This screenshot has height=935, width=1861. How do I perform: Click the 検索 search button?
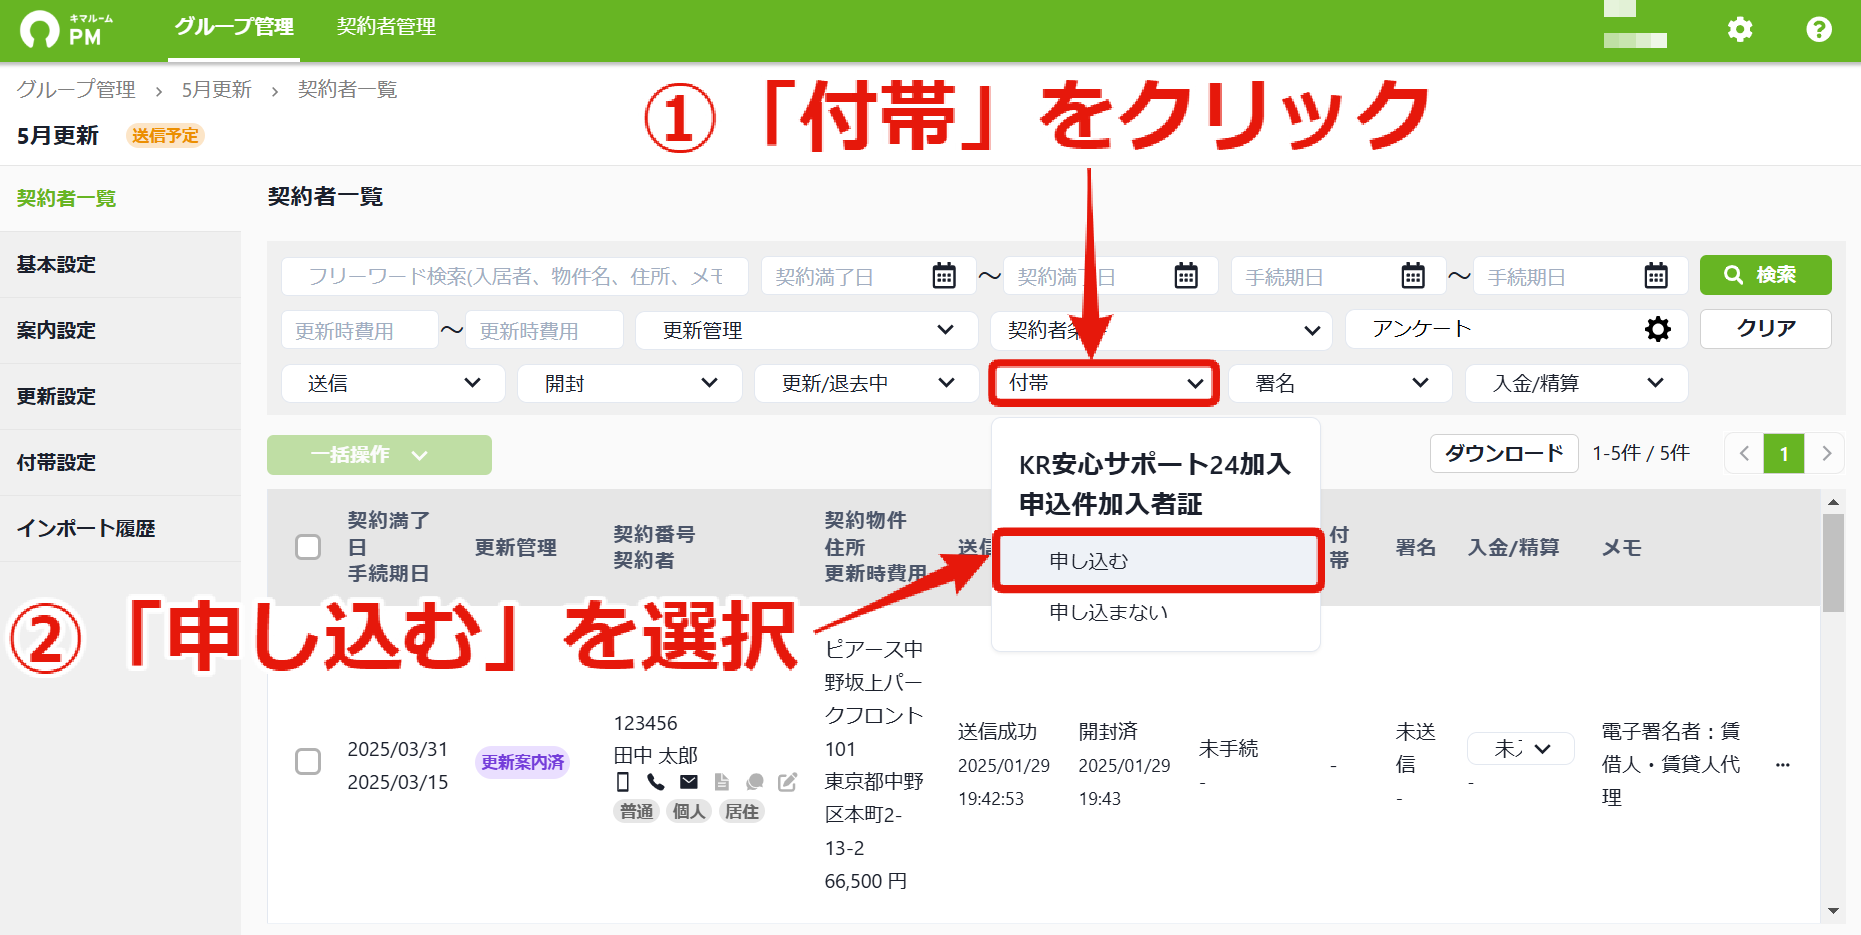(1766, 275)
